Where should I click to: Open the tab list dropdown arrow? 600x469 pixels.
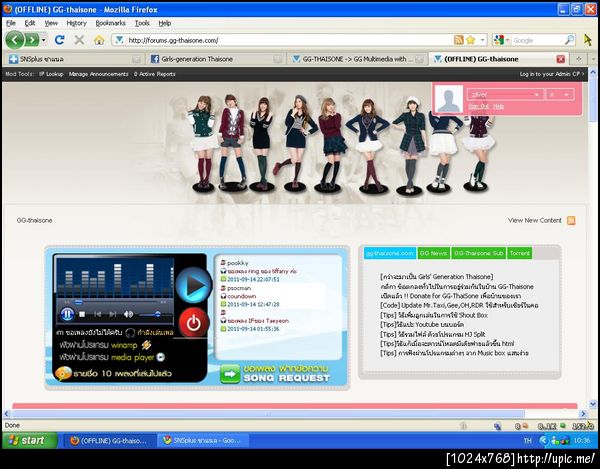point(593,59)
